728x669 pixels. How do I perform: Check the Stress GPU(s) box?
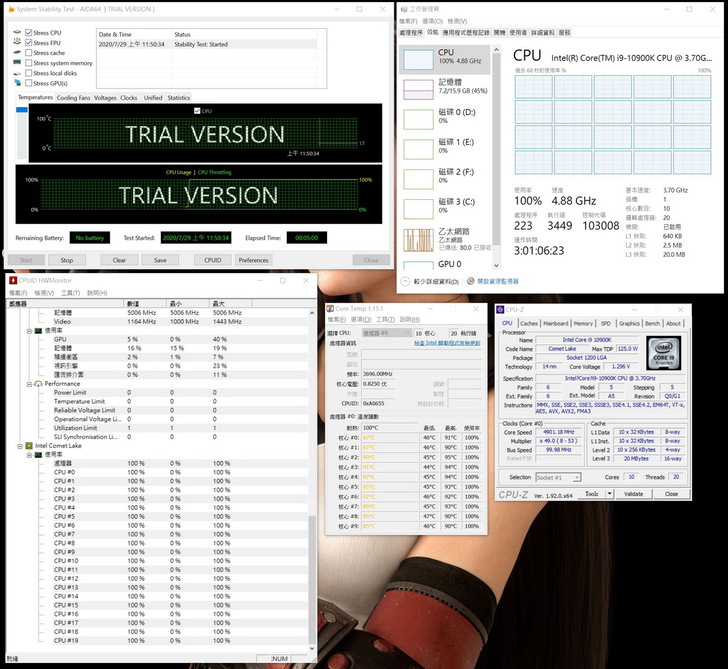click(29, 83)
